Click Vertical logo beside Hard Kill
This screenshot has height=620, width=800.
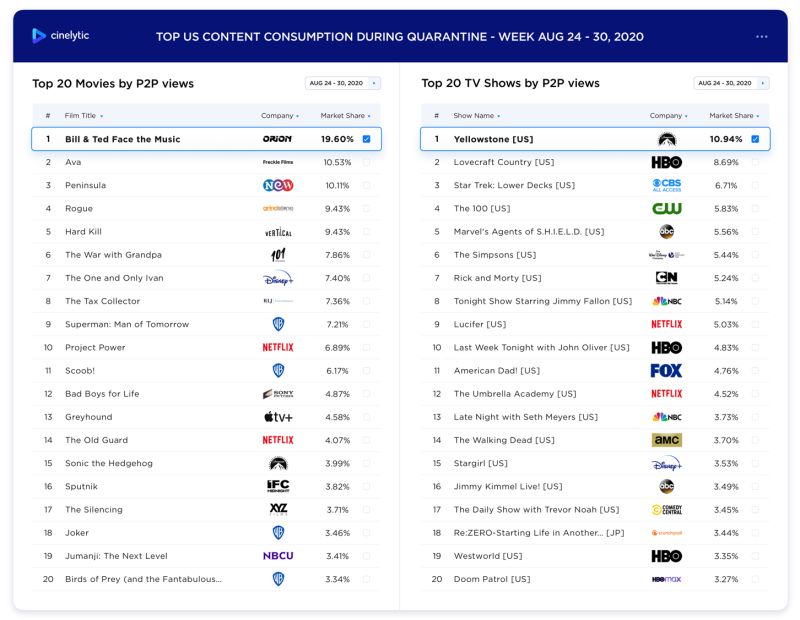click(x=278, y=232)
